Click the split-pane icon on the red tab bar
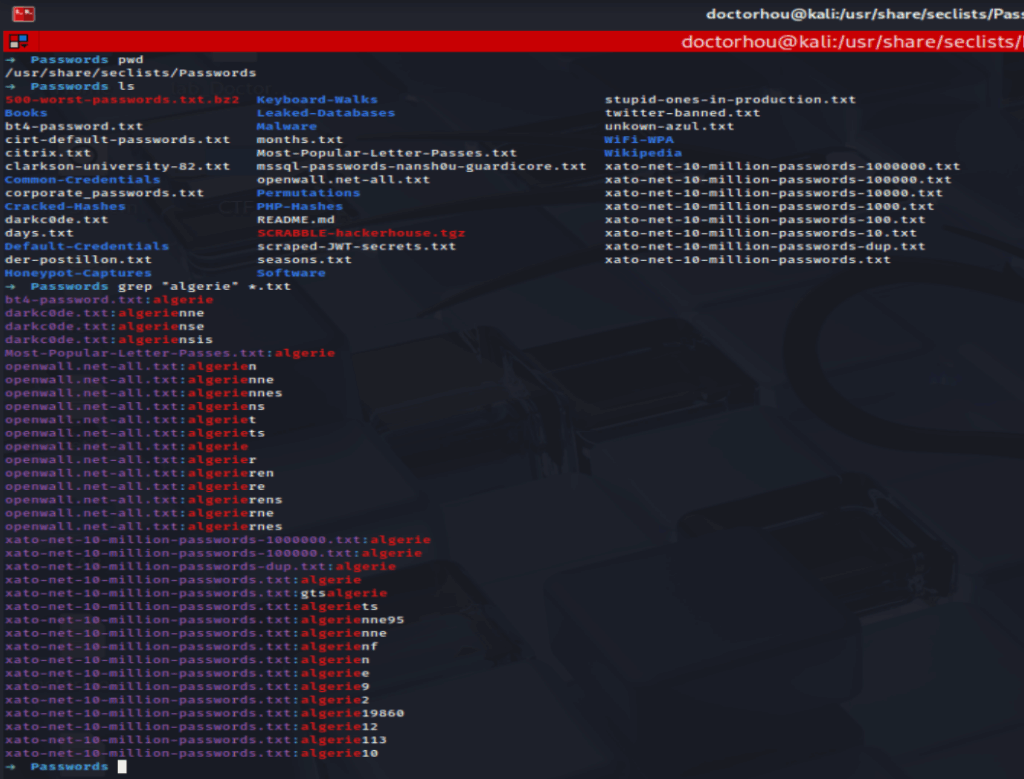The height and width of the screenshot is (779, 1024). tap(18, 42)
